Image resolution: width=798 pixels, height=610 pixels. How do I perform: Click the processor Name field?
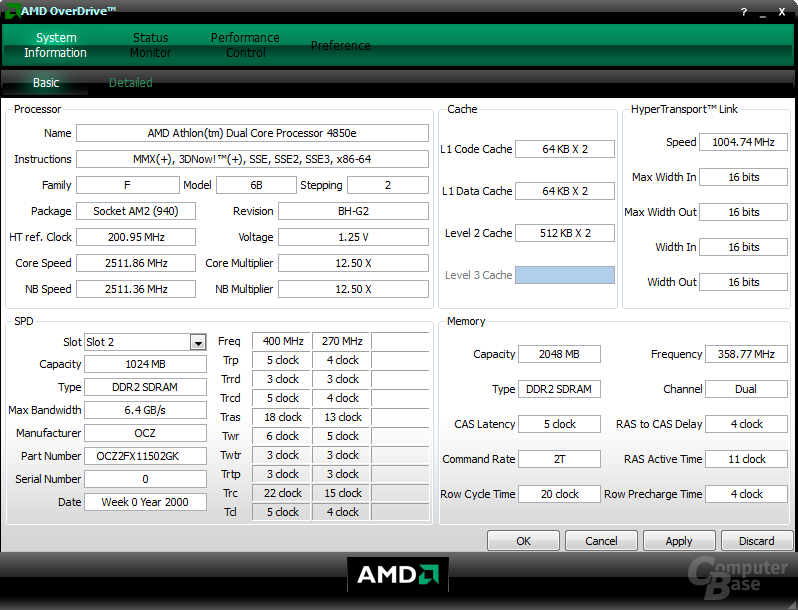(x=252, y=133)
